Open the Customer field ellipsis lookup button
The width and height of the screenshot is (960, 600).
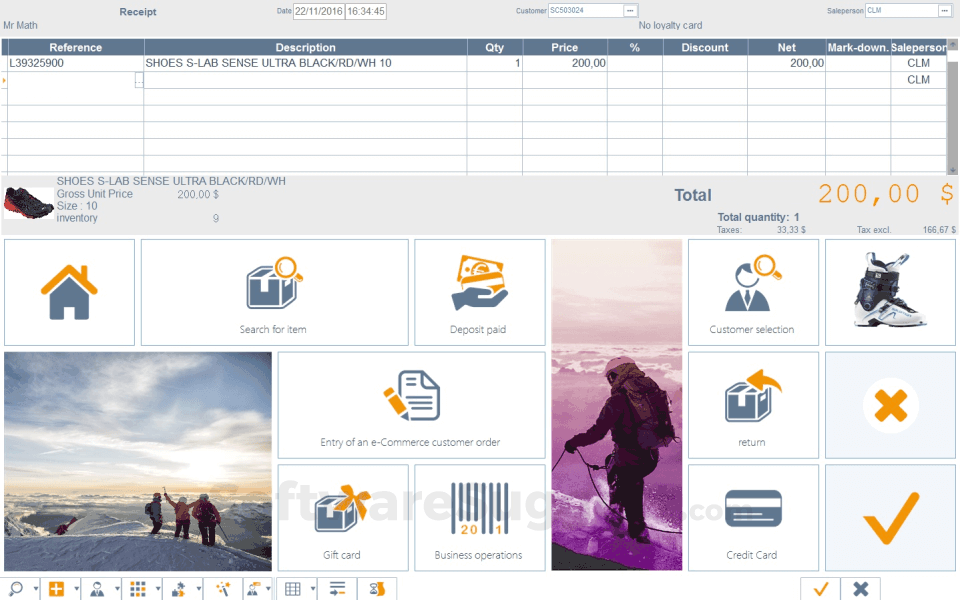tap(630, 11)
